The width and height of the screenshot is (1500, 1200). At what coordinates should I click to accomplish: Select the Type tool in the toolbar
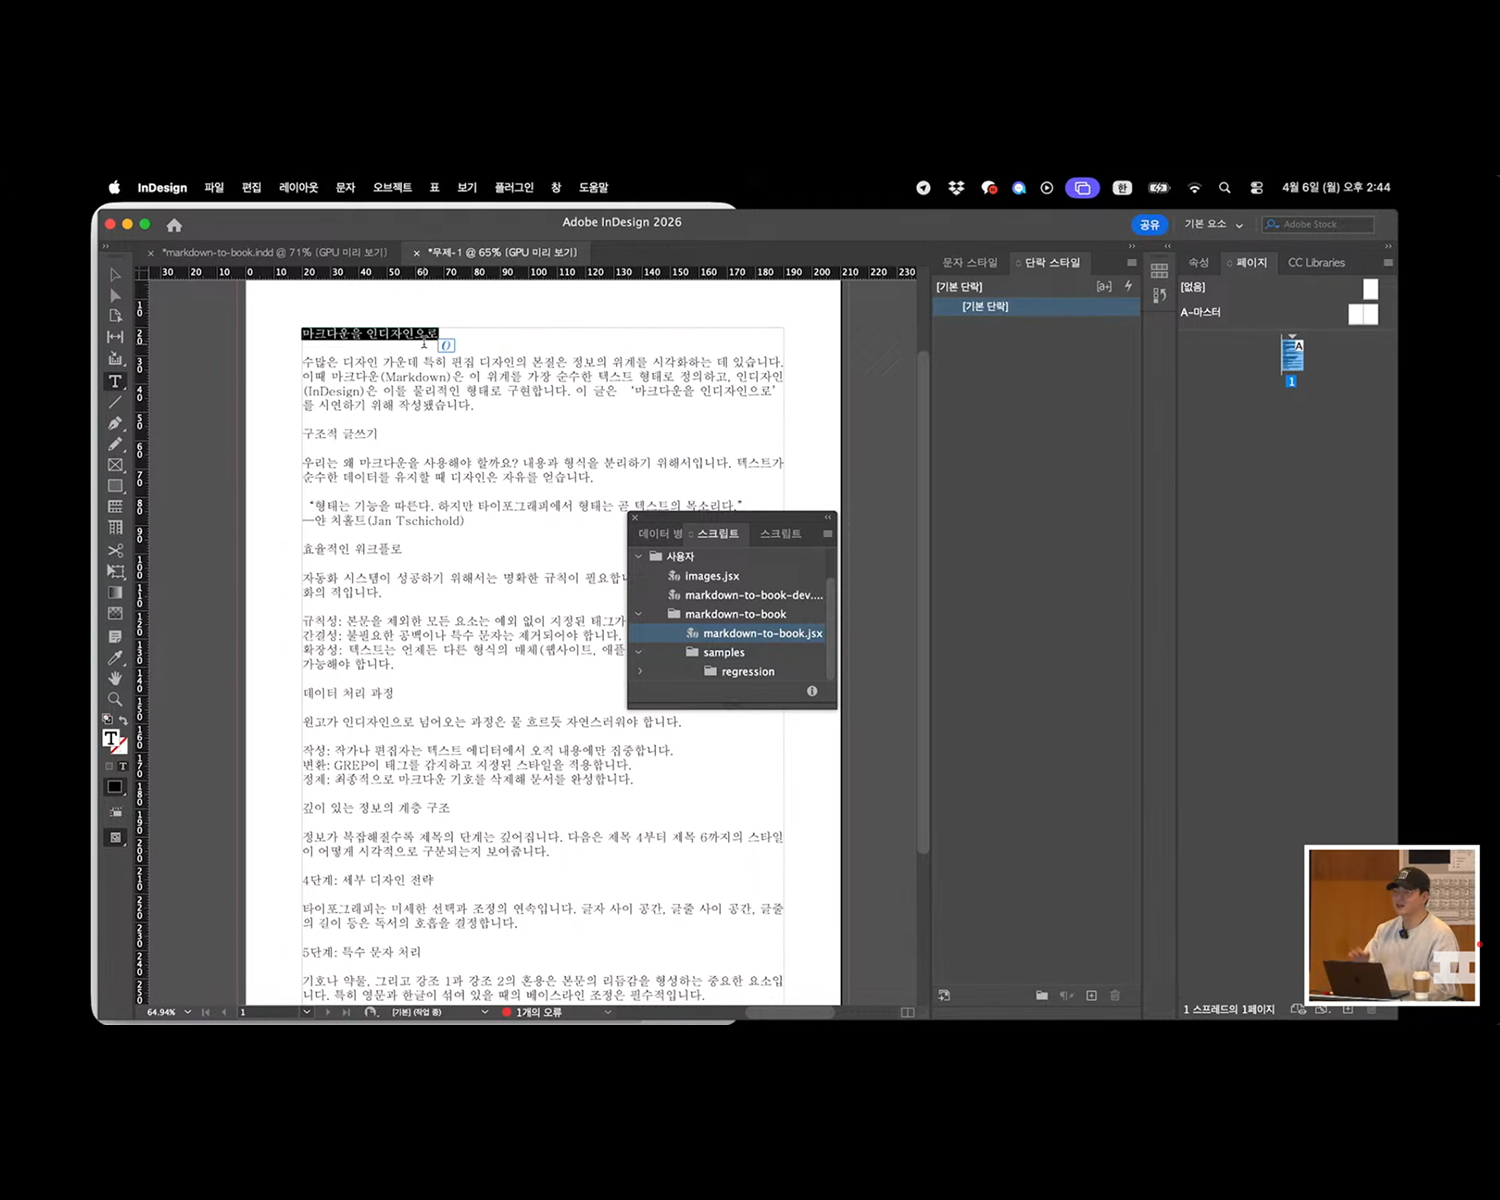coord(115,381)
